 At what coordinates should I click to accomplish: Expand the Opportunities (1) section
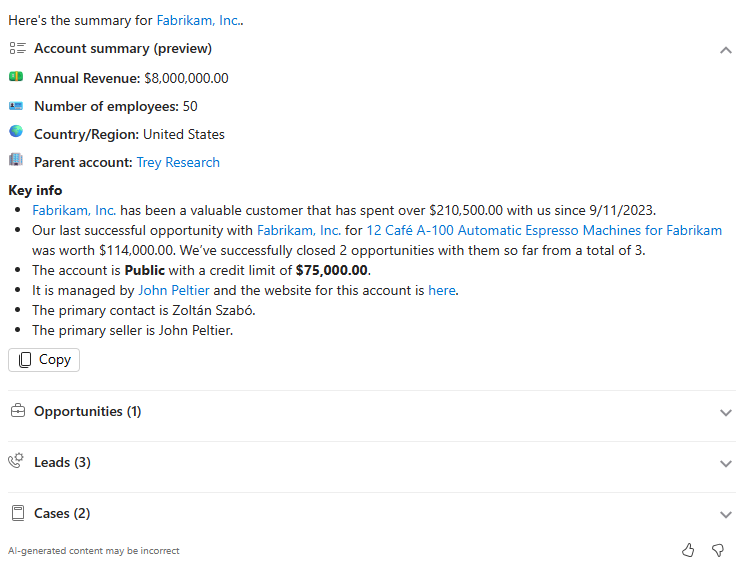(x=726, y=412)
